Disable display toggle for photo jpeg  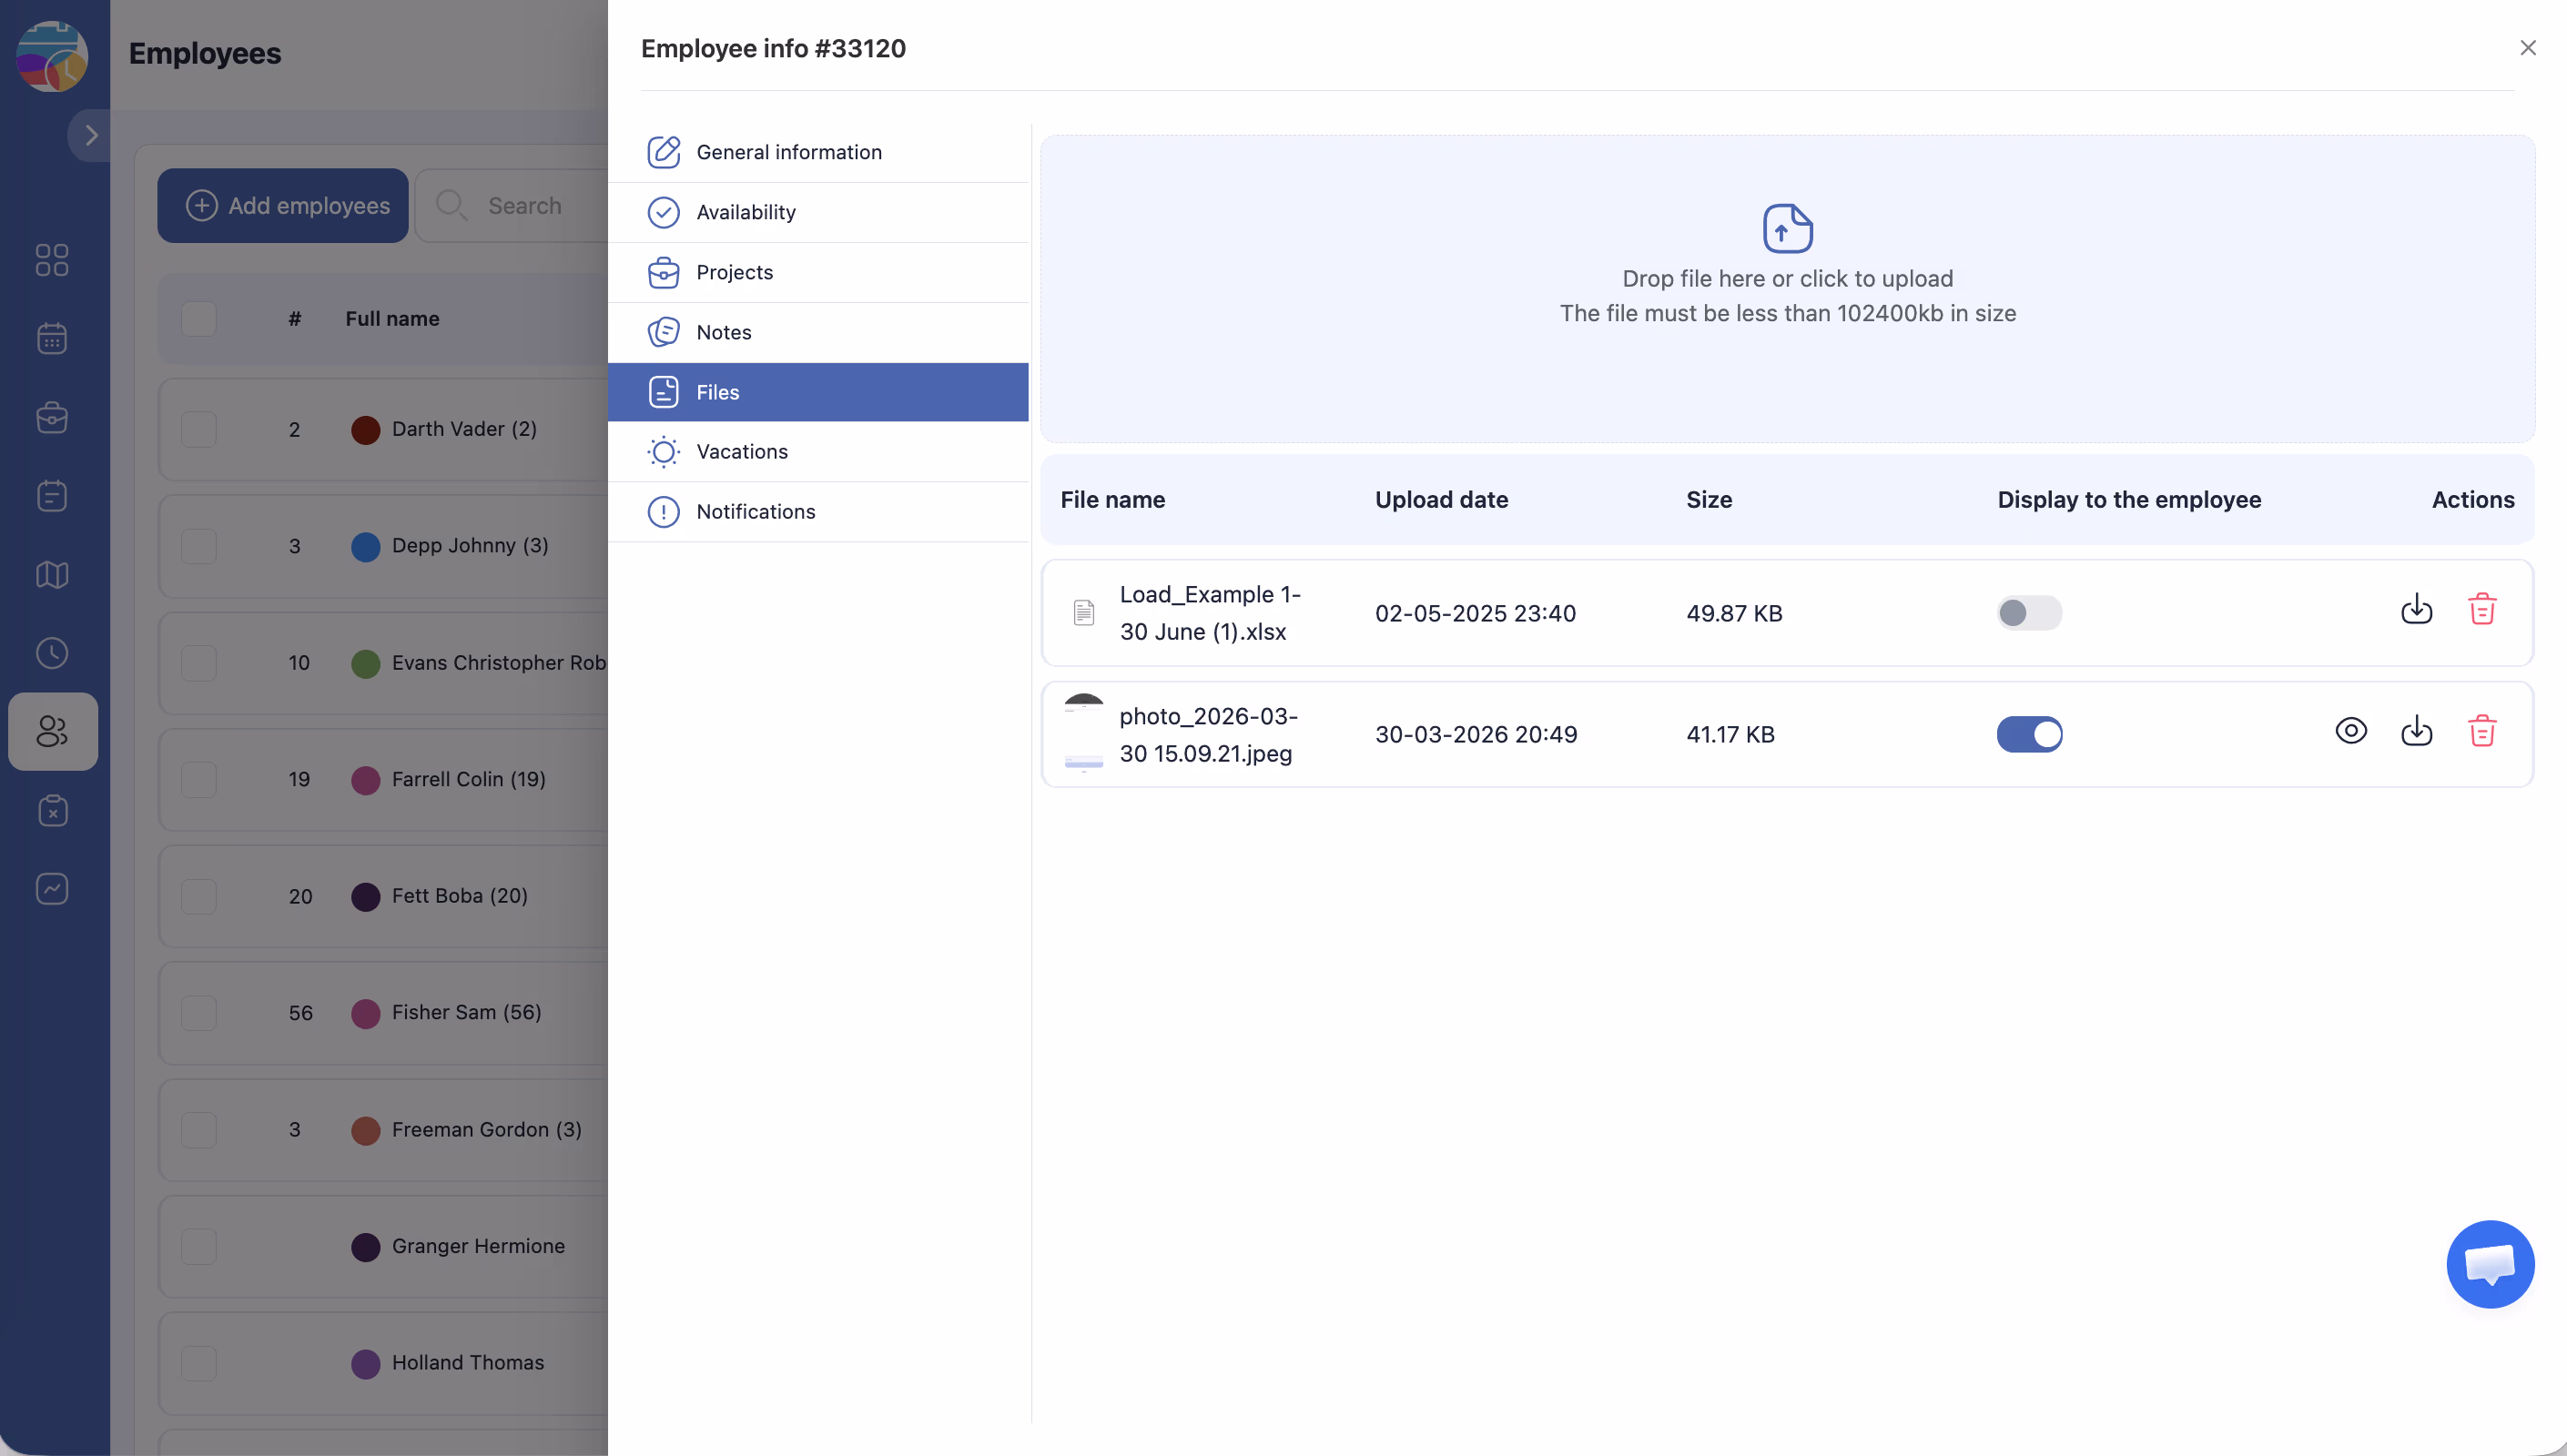coord(2028,734)
